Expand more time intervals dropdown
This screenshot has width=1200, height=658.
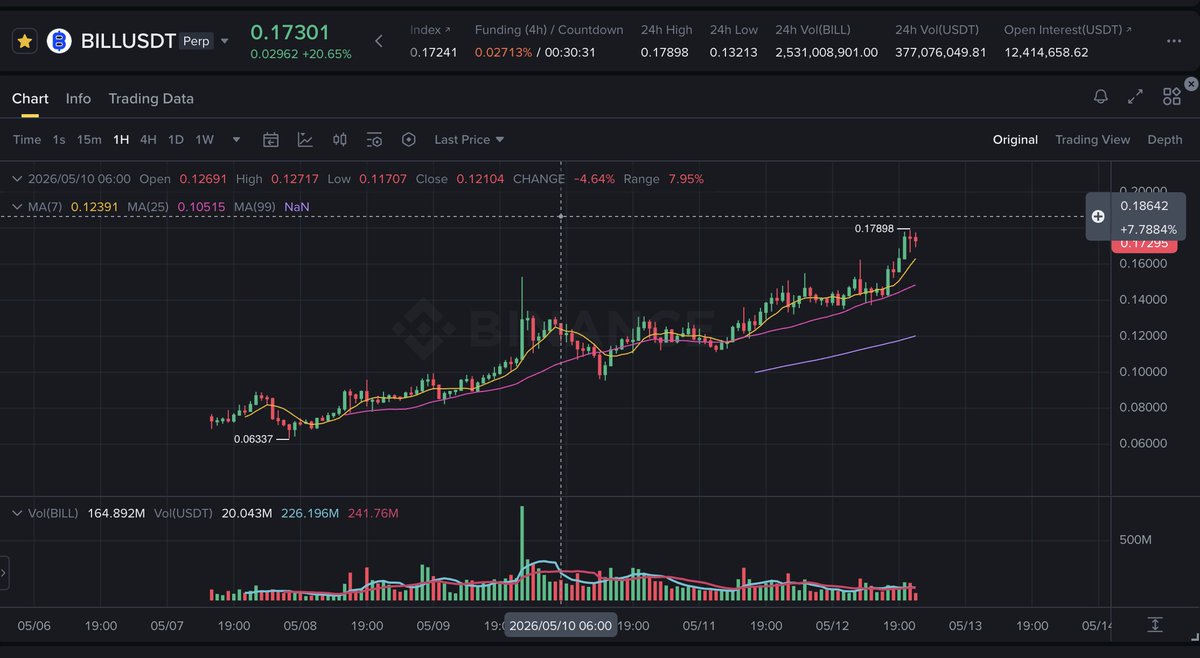click(236, 140)
